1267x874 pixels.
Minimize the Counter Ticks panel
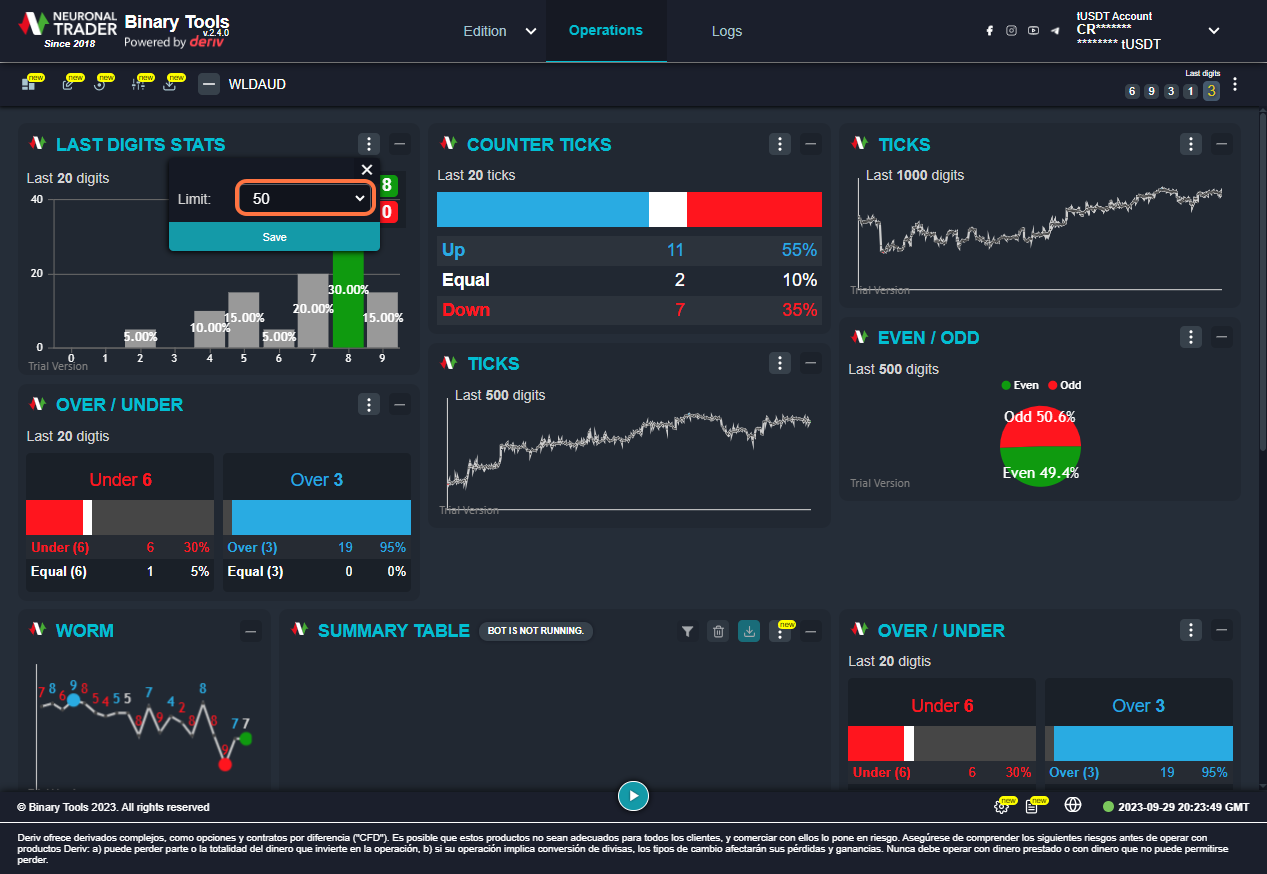click(811, 144)
